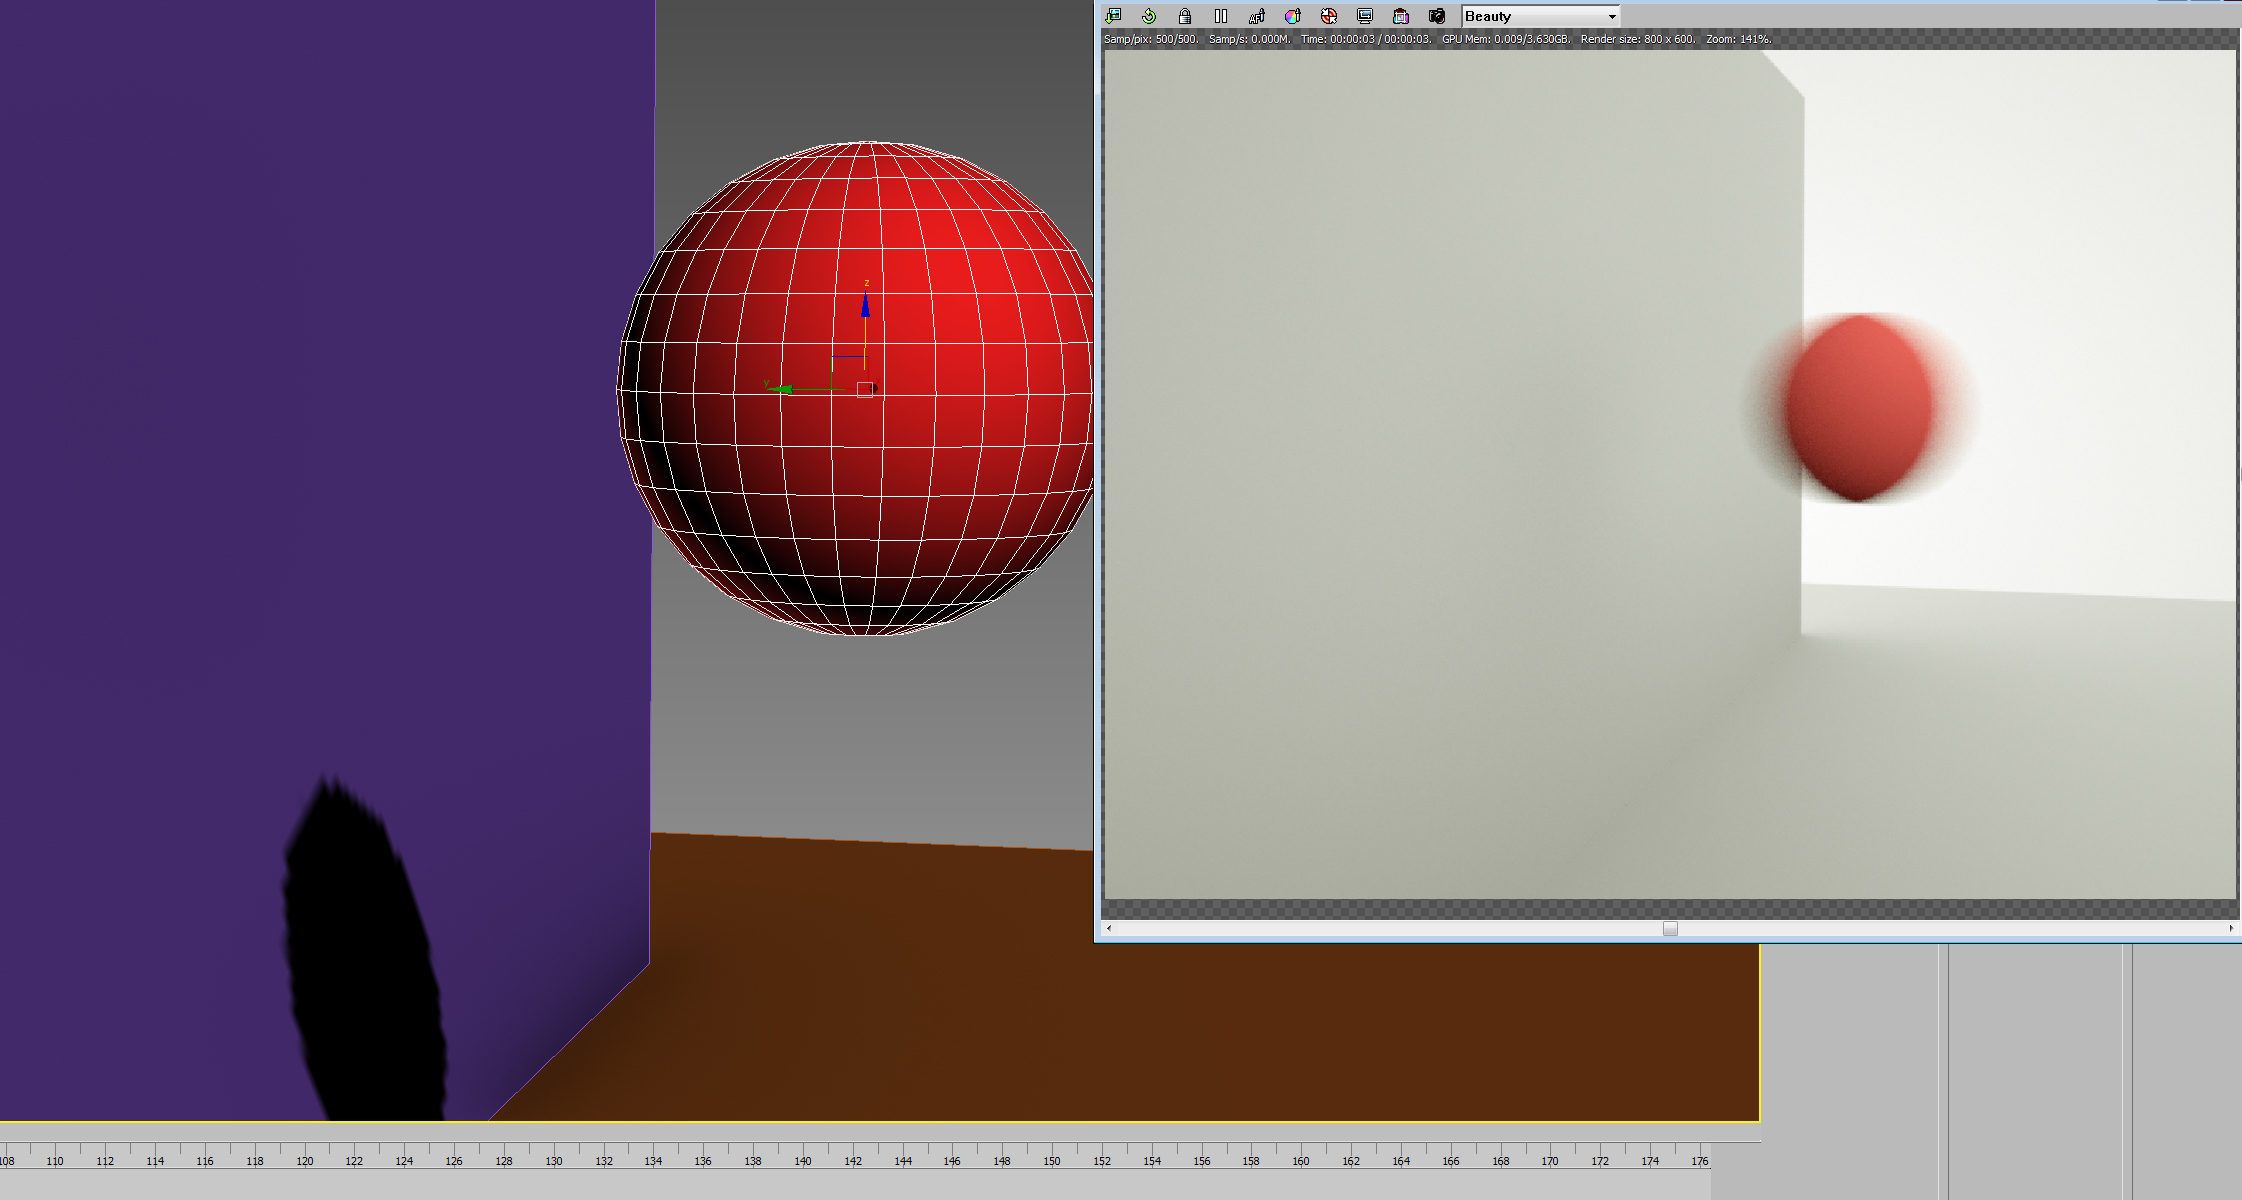Screen dimensions: 2242x1200
Task: Click the scrollbar right arrow
Action: tap(2231, 928)
